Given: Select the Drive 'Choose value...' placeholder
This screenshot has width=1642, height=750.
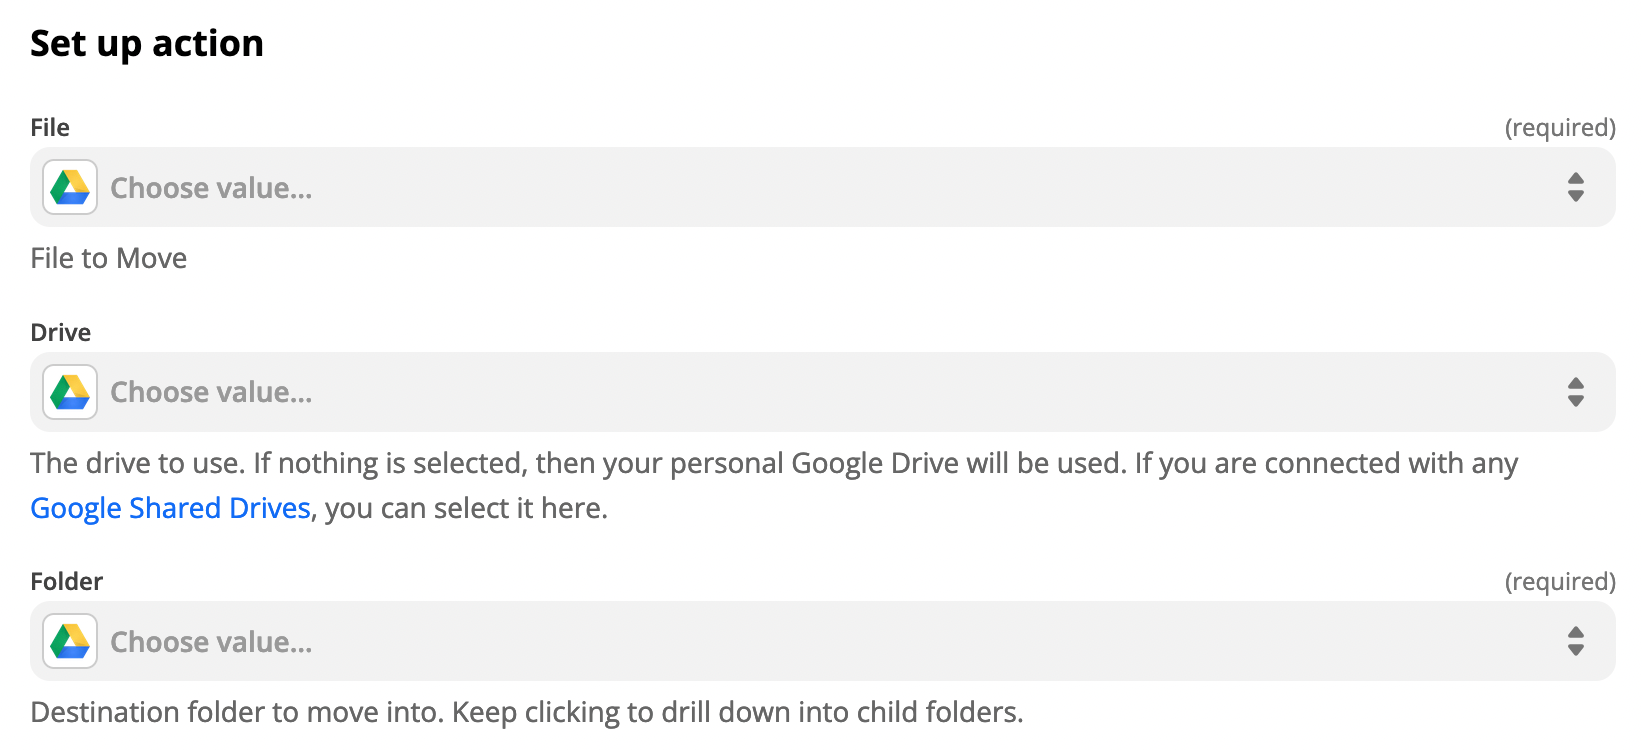Looking at the screenshot, I should click(211, 393).
